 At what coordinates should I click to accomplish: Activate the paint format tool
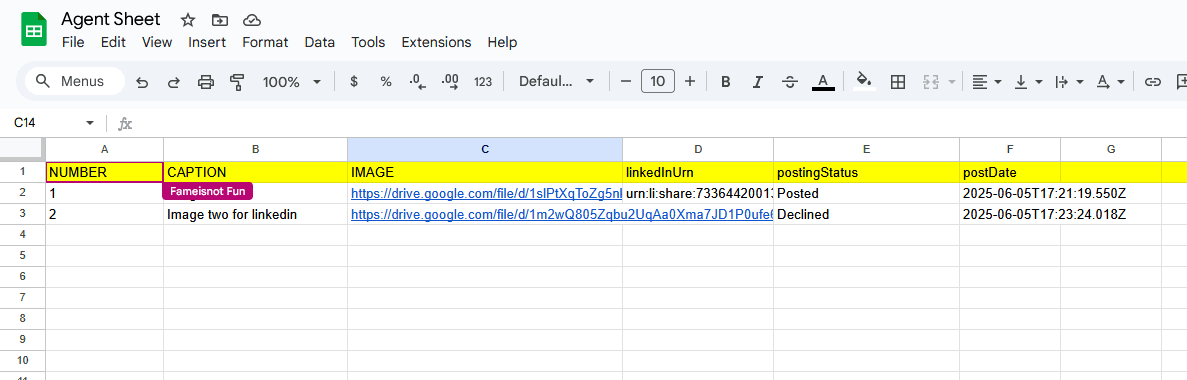[x=238, y=82]
